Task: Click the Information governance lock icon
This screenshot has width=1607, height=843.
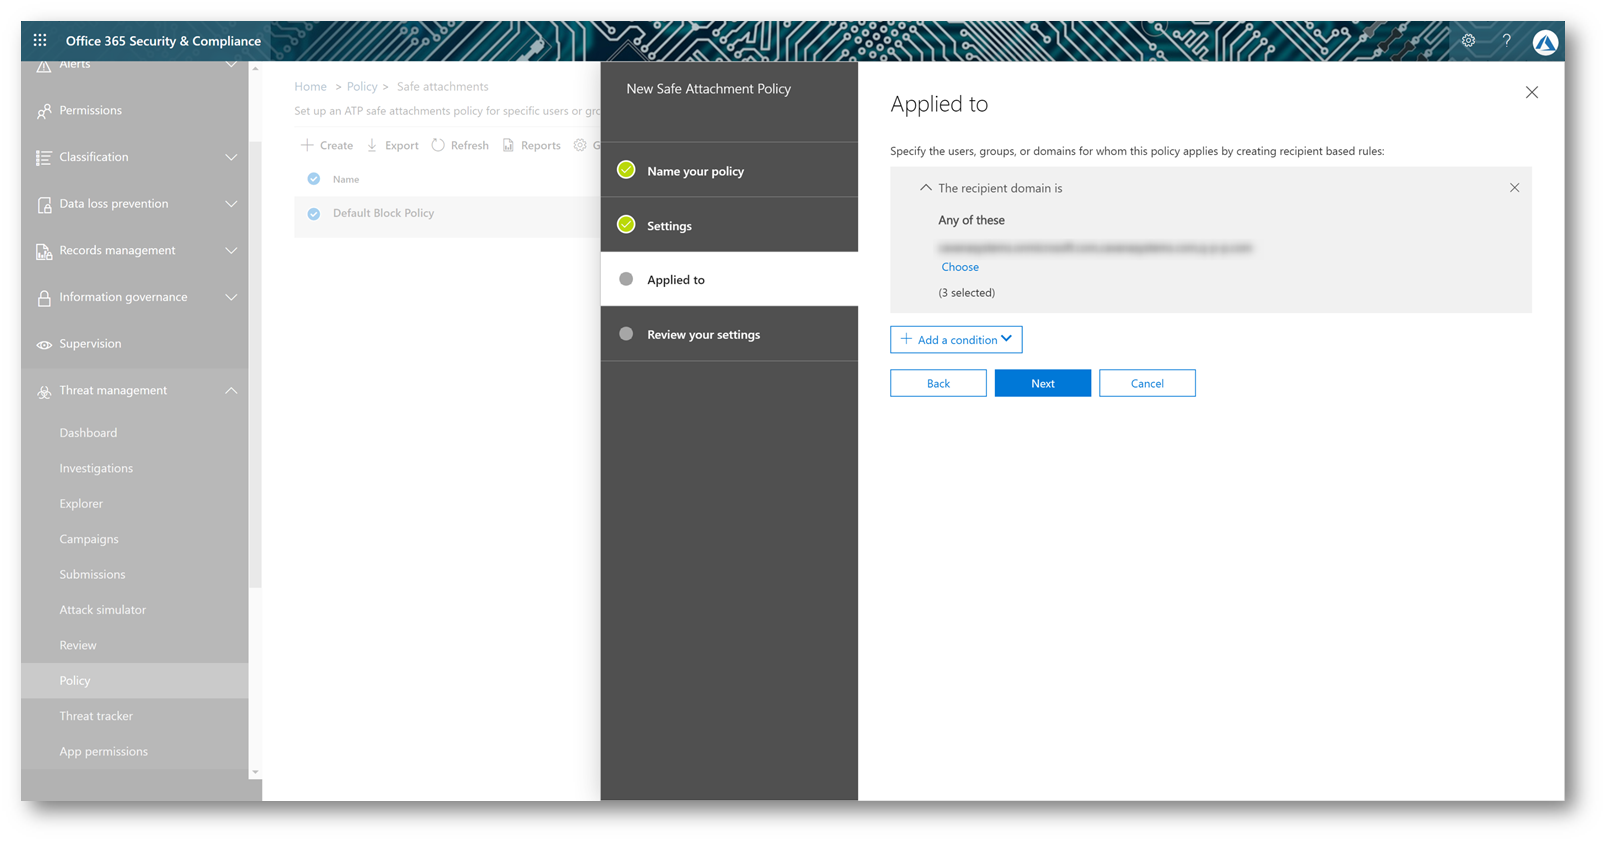Action: pyautogui.click(x=44, y=298)
